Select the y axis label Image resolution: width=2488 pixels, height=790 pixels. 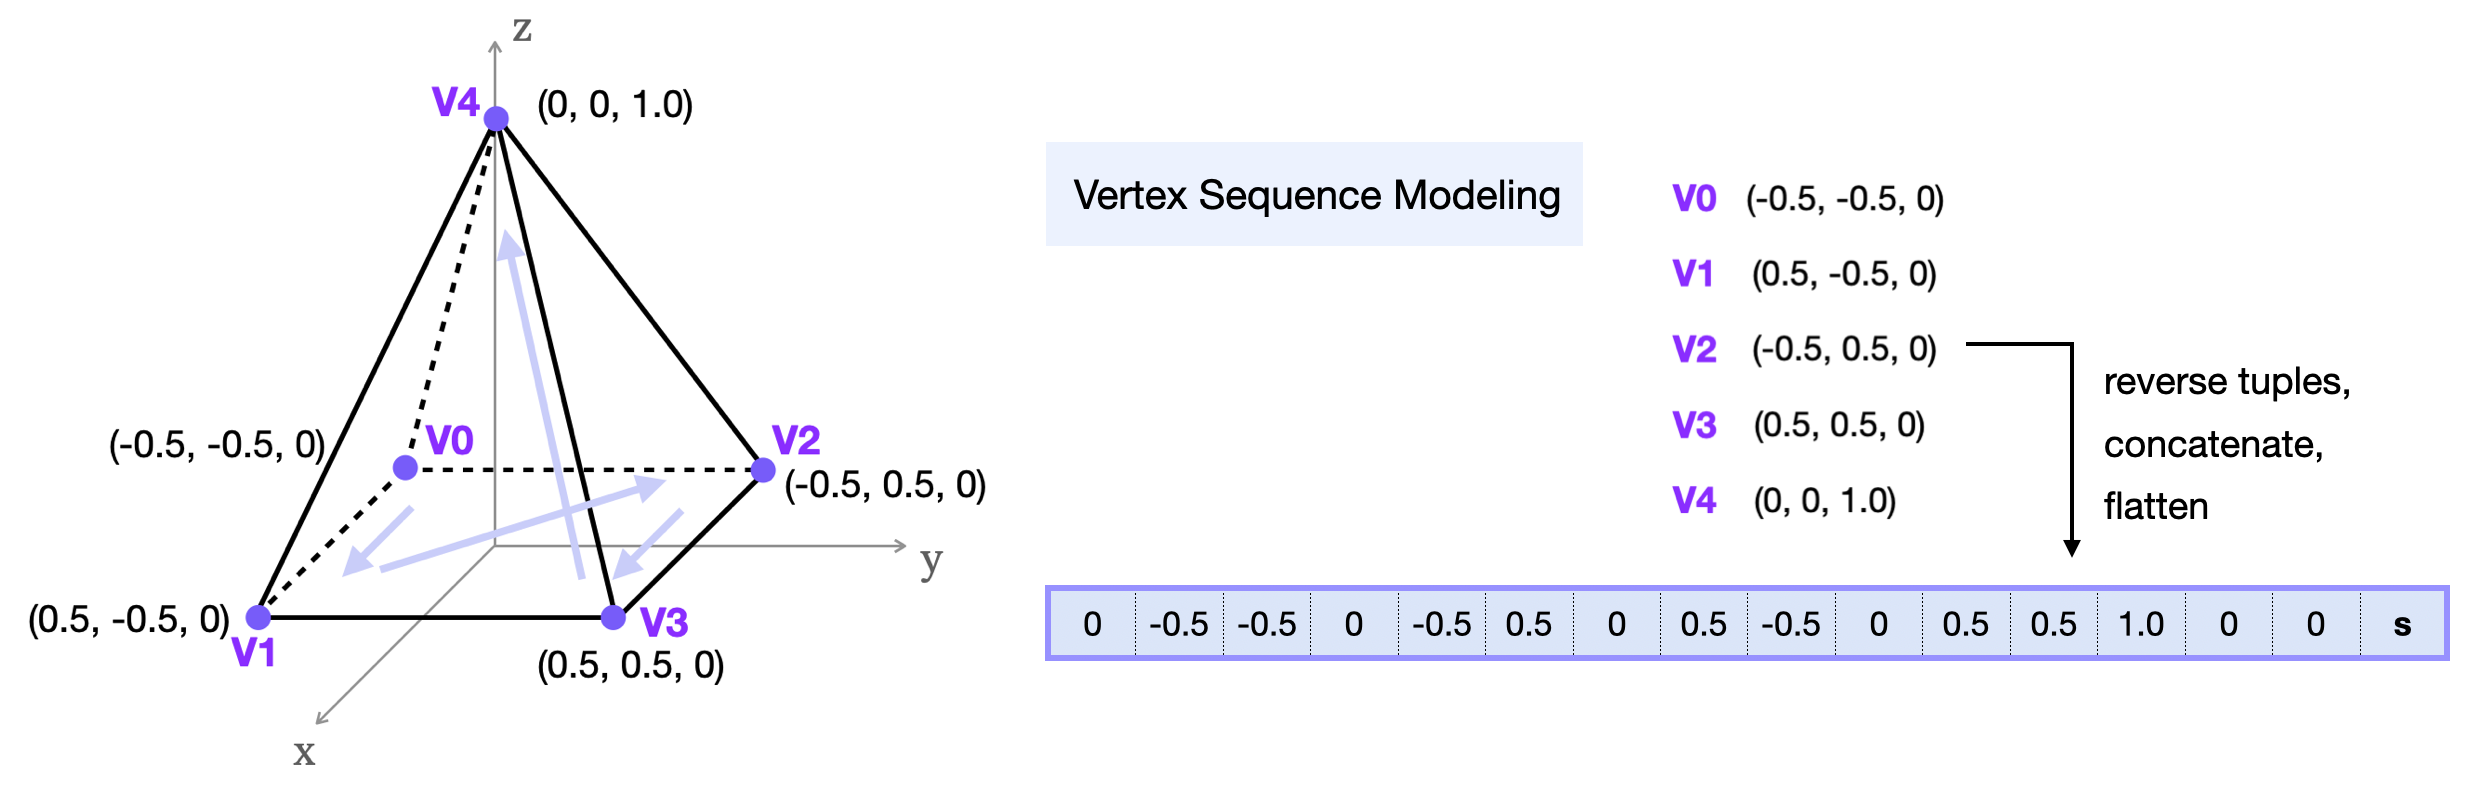(x=931, y=561)
